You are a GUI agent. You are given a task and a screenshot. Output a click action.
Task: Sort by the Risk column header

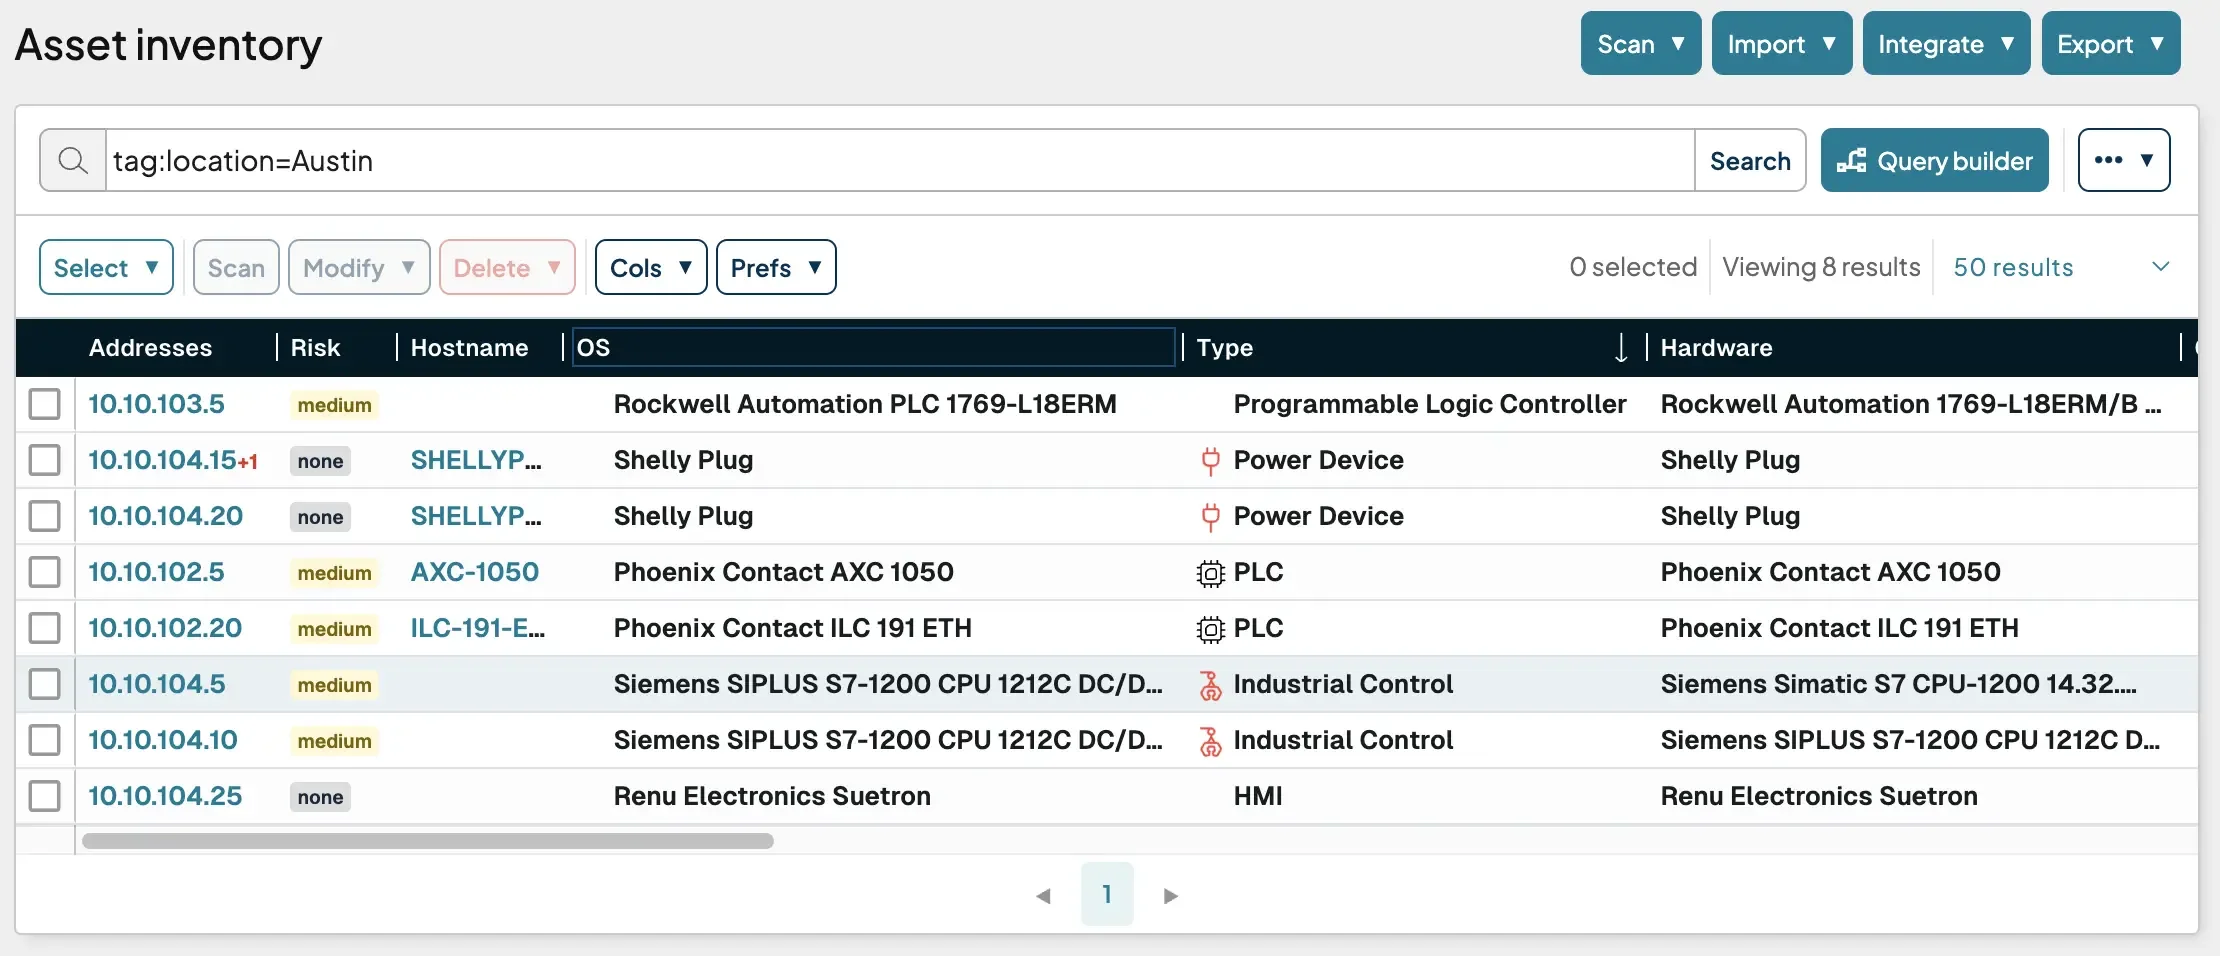point(315,348)
